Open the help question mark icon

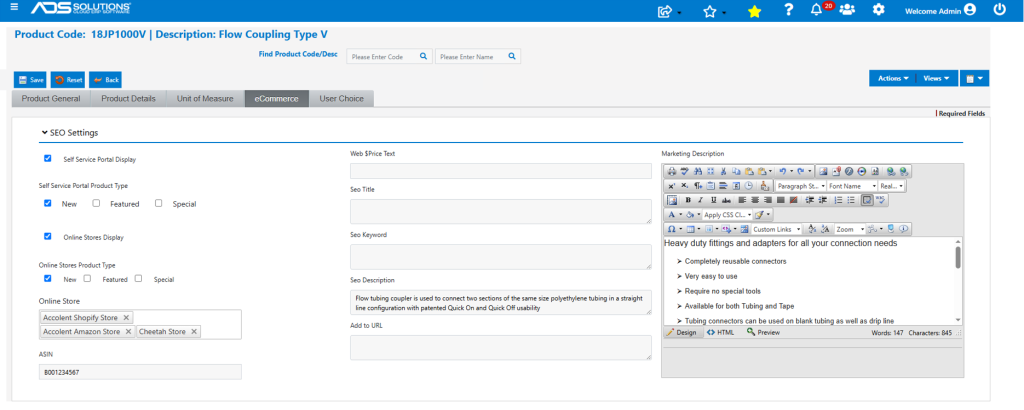tap(789, 10)
